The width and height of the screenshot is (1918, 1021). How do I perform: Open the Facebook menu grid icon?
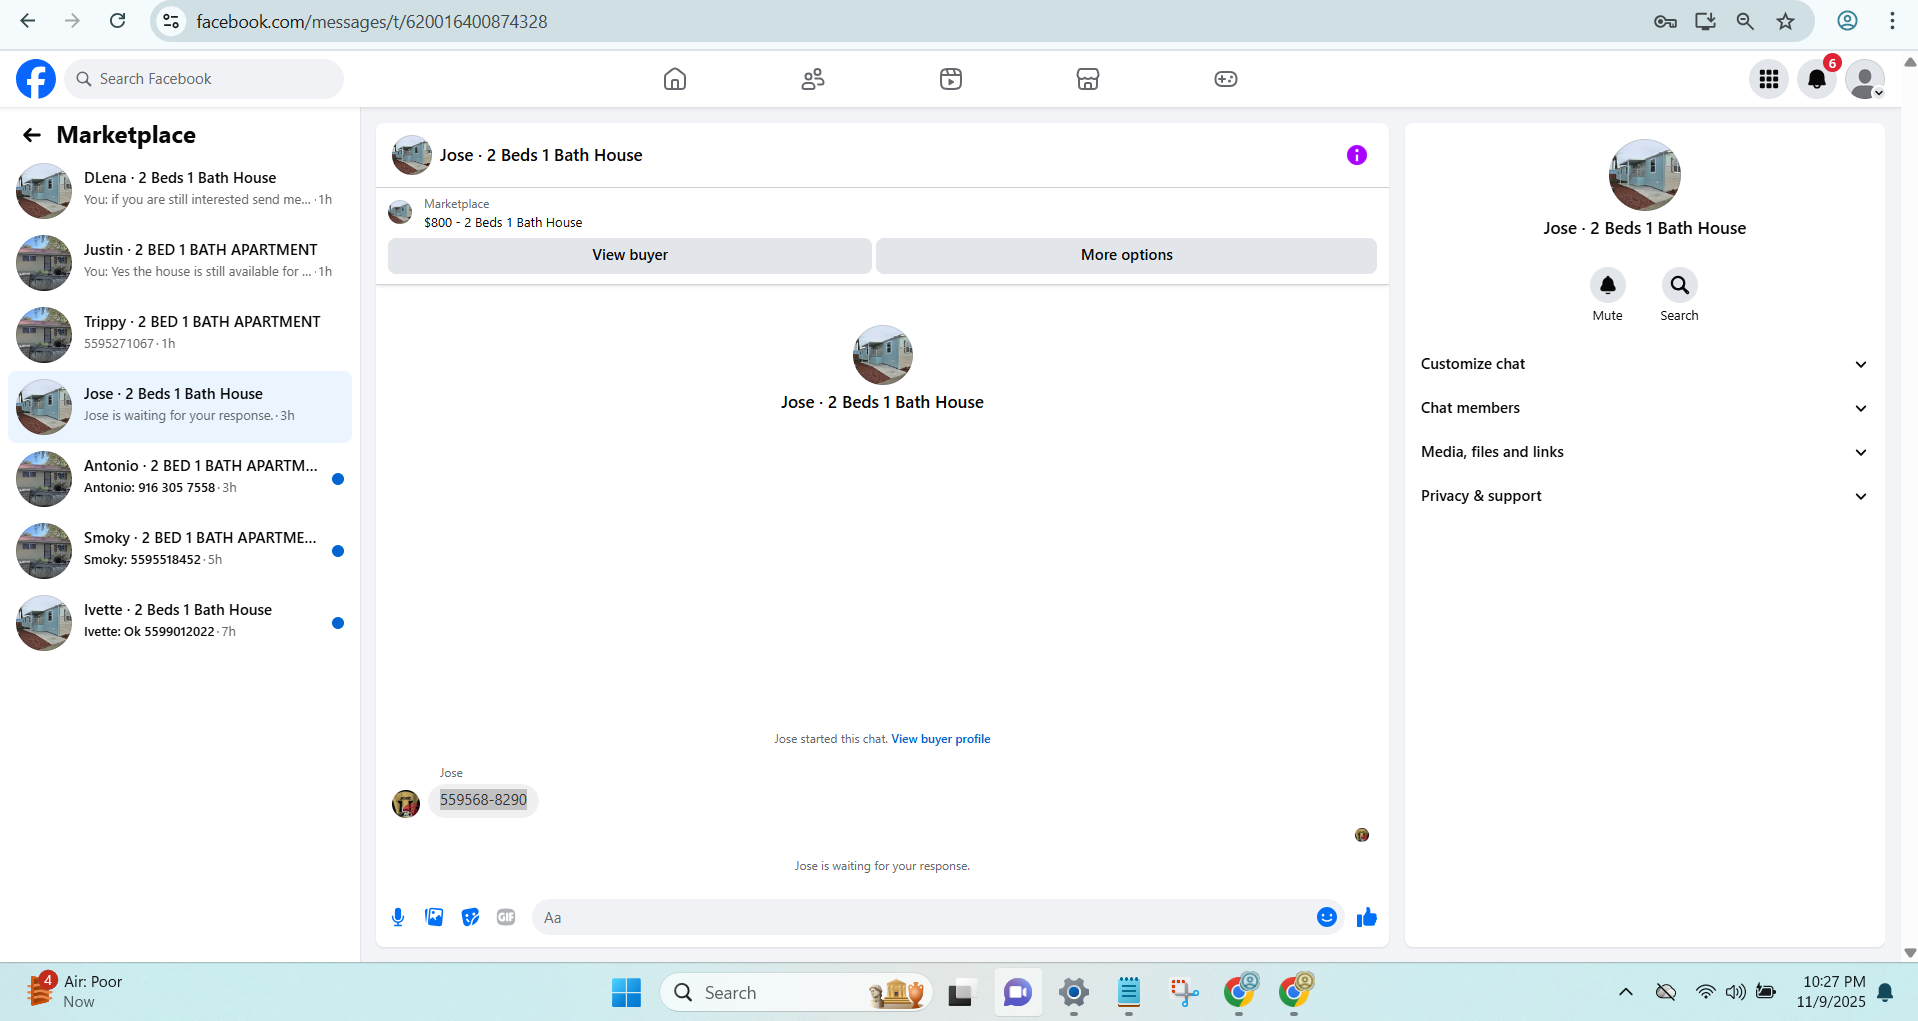coord(1769,79)
